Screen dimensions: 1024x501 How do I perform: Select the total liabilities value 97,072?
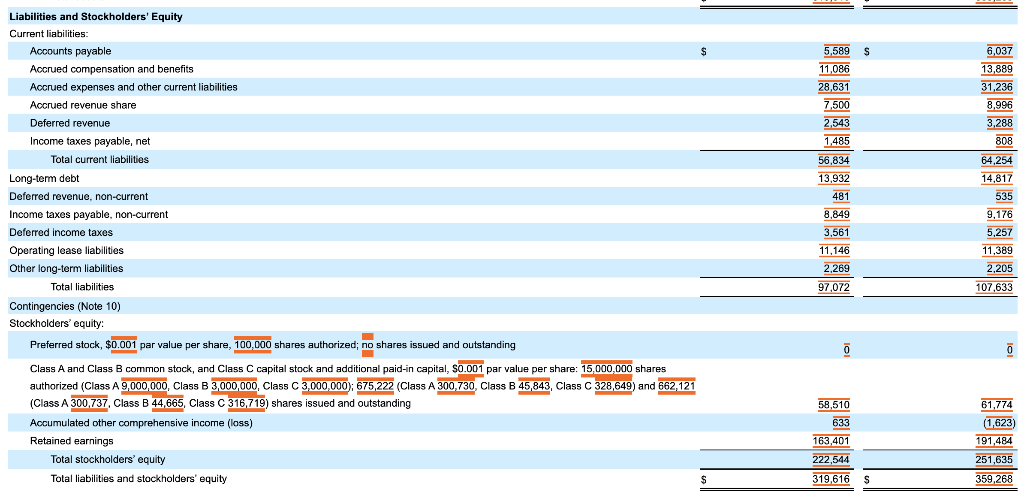click(x=834, y=287)
